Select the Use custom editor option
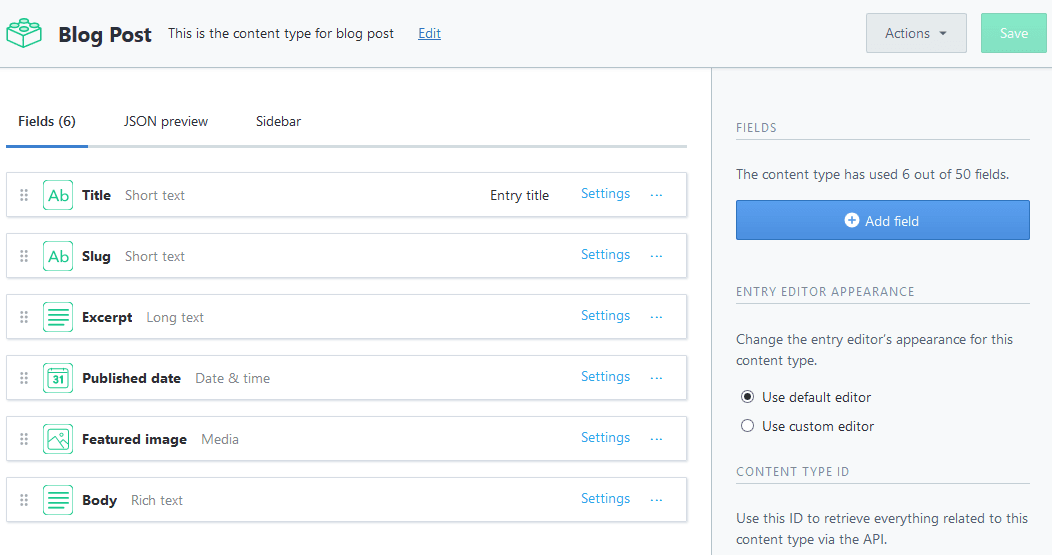 (748, 426)
